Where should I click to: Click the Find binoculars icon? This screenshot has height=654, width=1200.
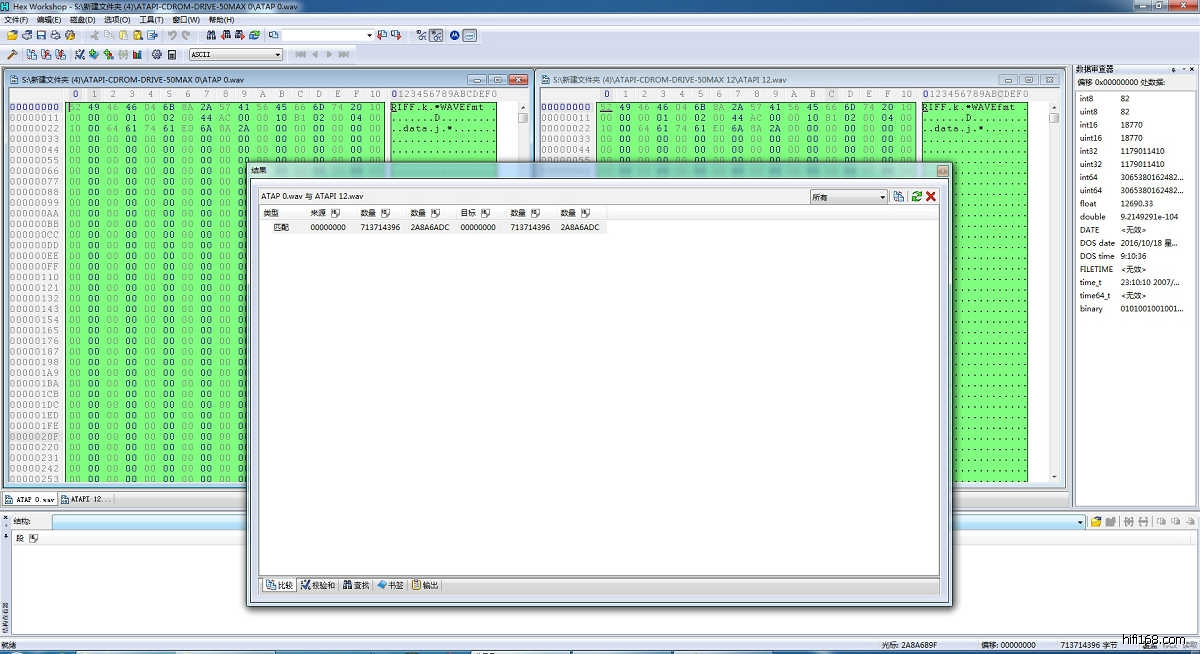[211, 35]
